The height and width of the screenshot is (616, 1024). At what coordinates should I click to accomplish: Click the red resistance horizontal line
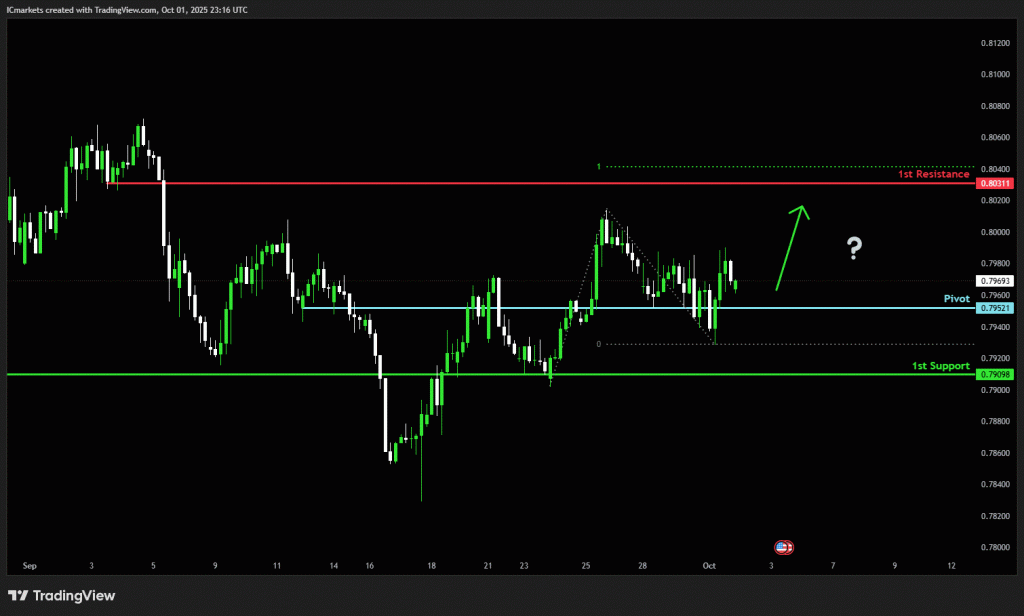[x=500, y=183]
